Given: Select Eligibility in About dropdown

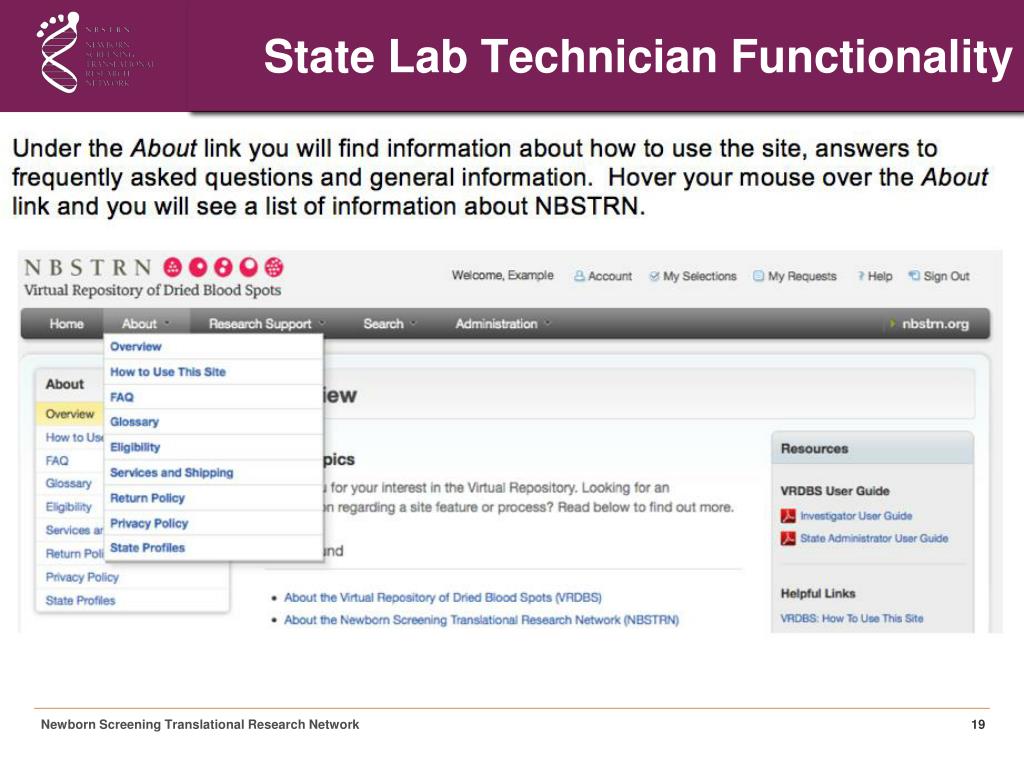Looking at the screenshot, I should (214, 447).
